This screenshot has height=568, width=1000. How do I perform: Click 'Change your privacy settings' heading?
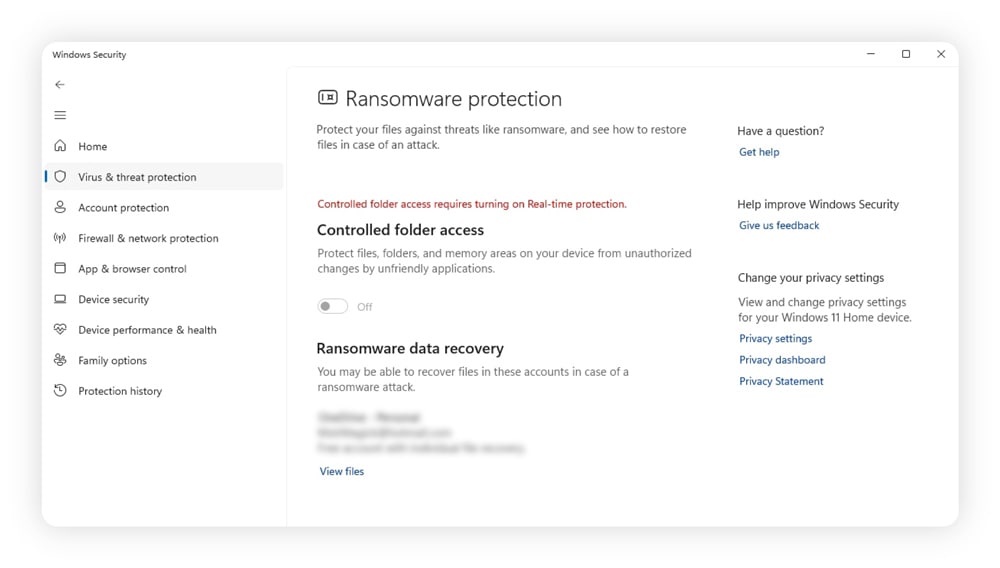(811, 277)
